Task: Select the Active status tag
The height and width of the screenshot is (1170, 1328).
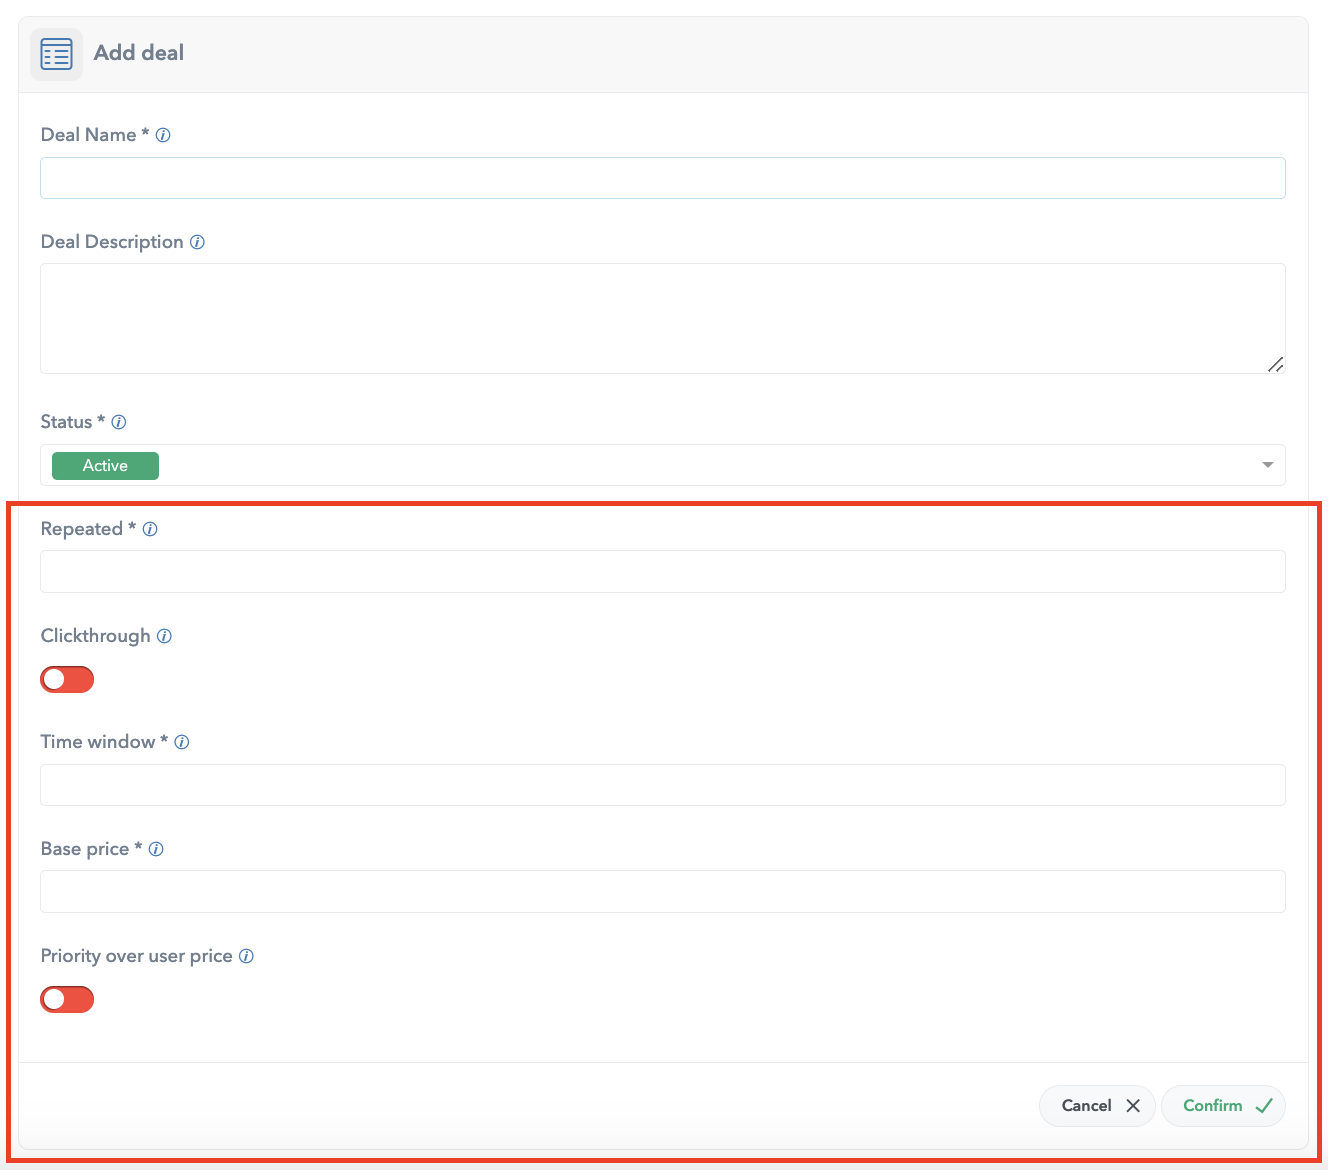Action: click(105, 466)
